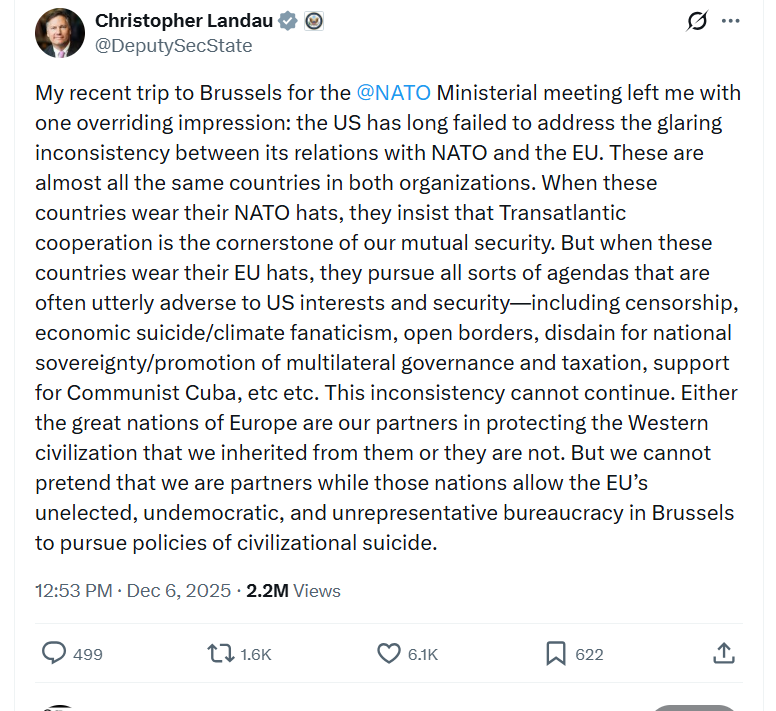Click the government affiliation badge icon
Screen dimensions: 776x711
(x=313, y=21)
